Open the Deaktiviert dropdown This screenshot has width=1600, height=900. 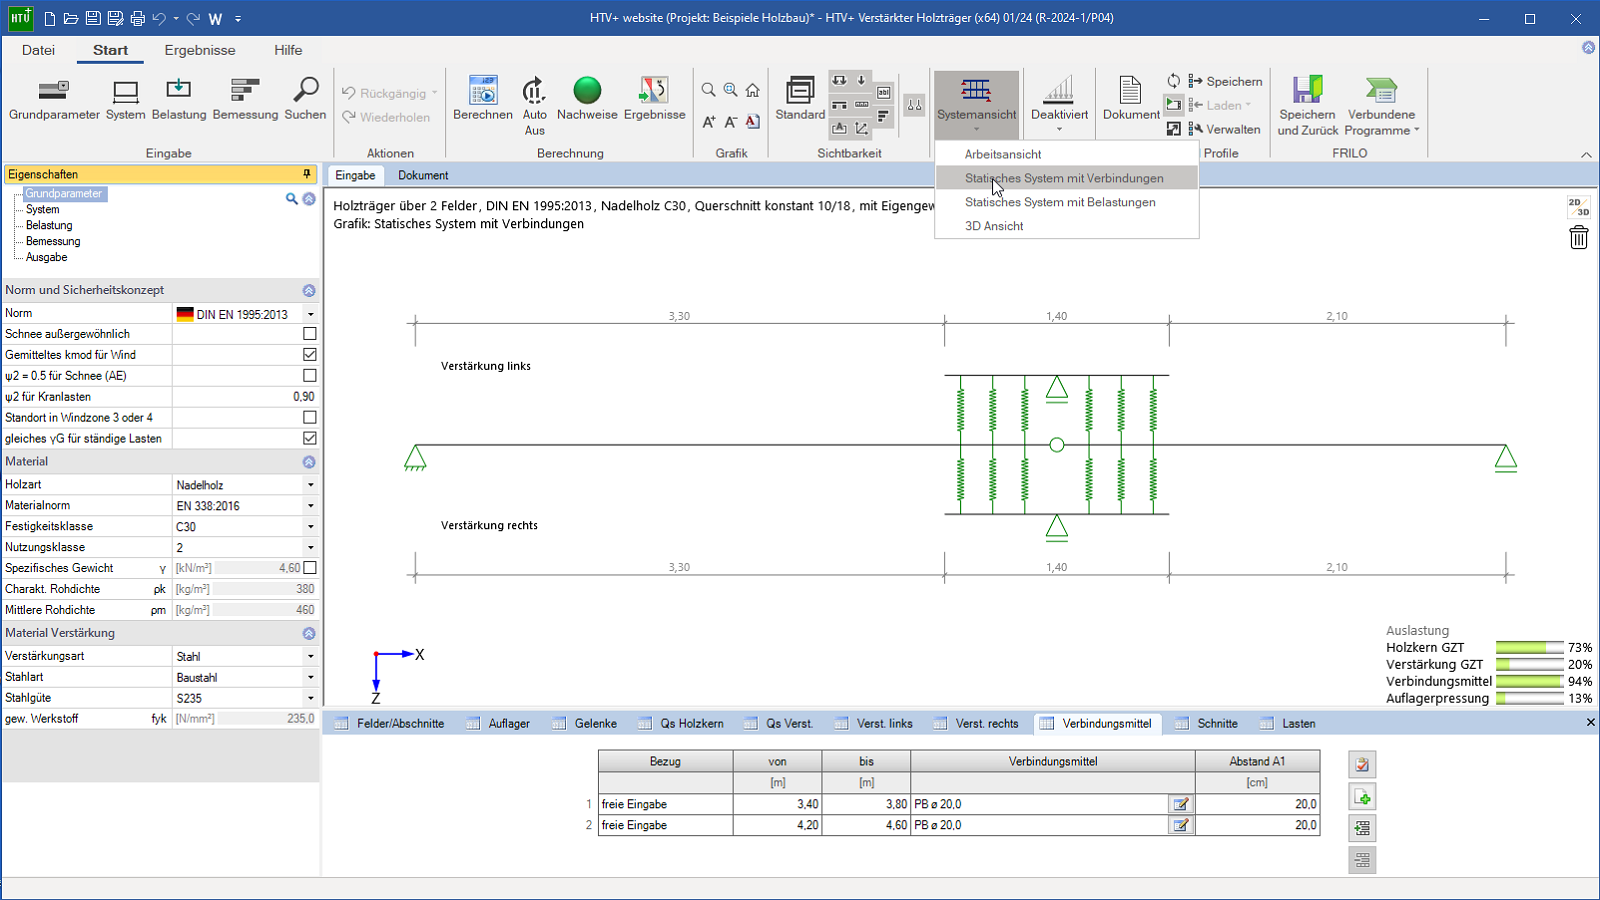click(1059, 104)
